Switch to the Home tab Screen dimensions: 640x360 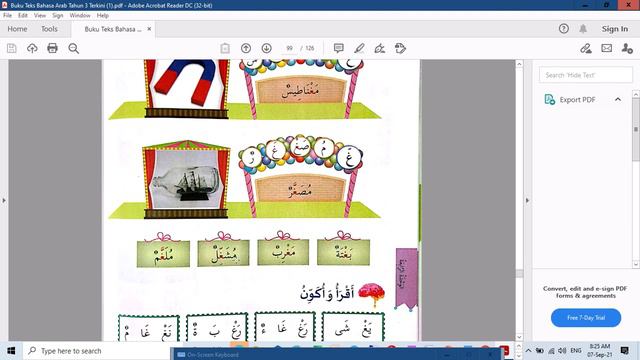17,29
